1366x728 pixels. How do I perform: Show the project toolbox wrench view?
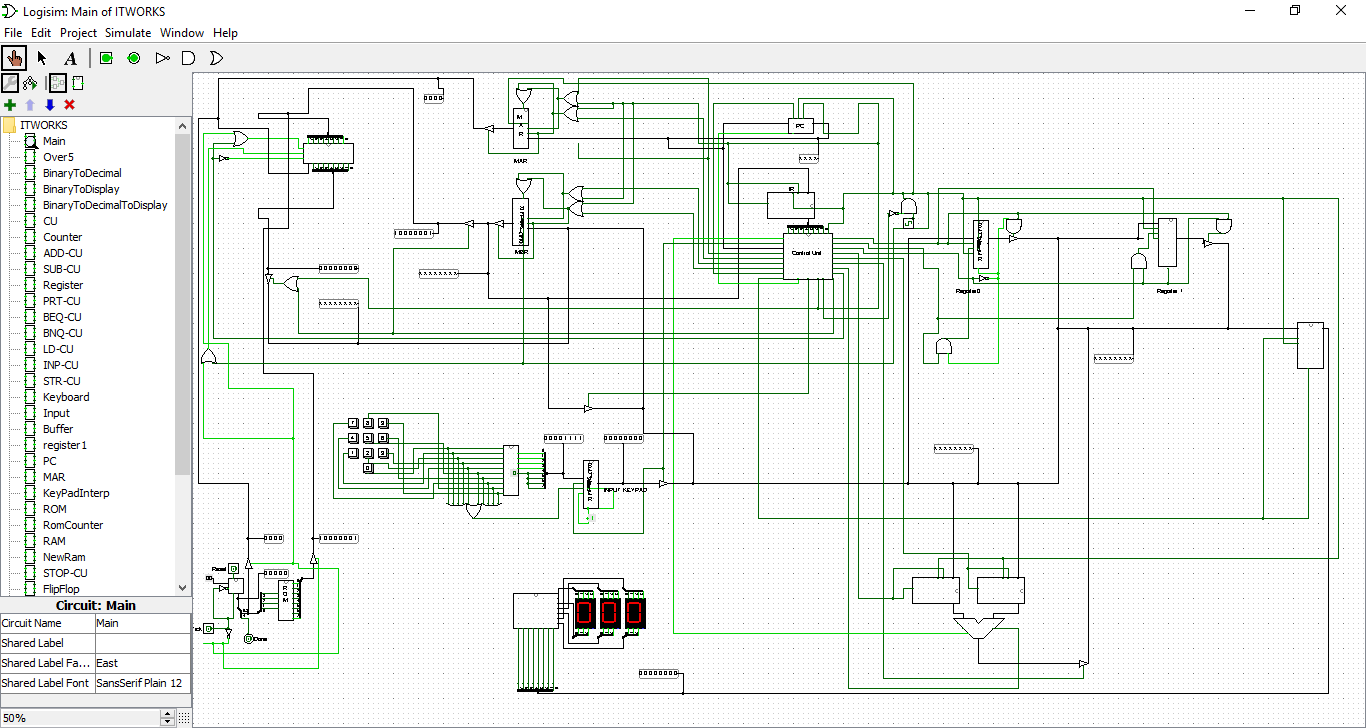click(10, 83)
